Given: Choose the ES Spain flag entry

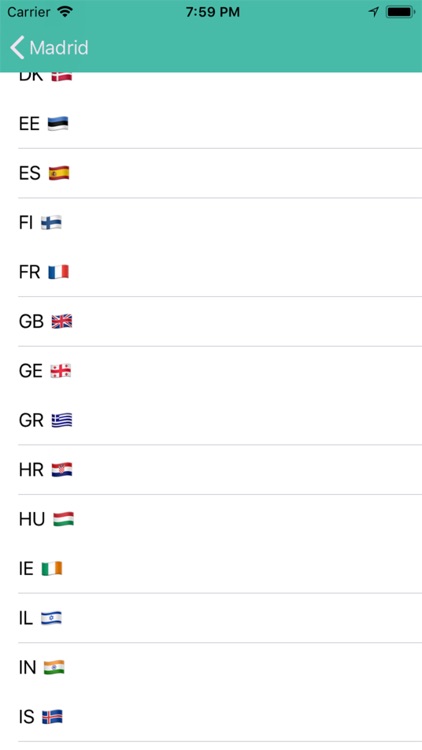Looking at the screenshot, I should pyautogui.click(x=211, y=173).
